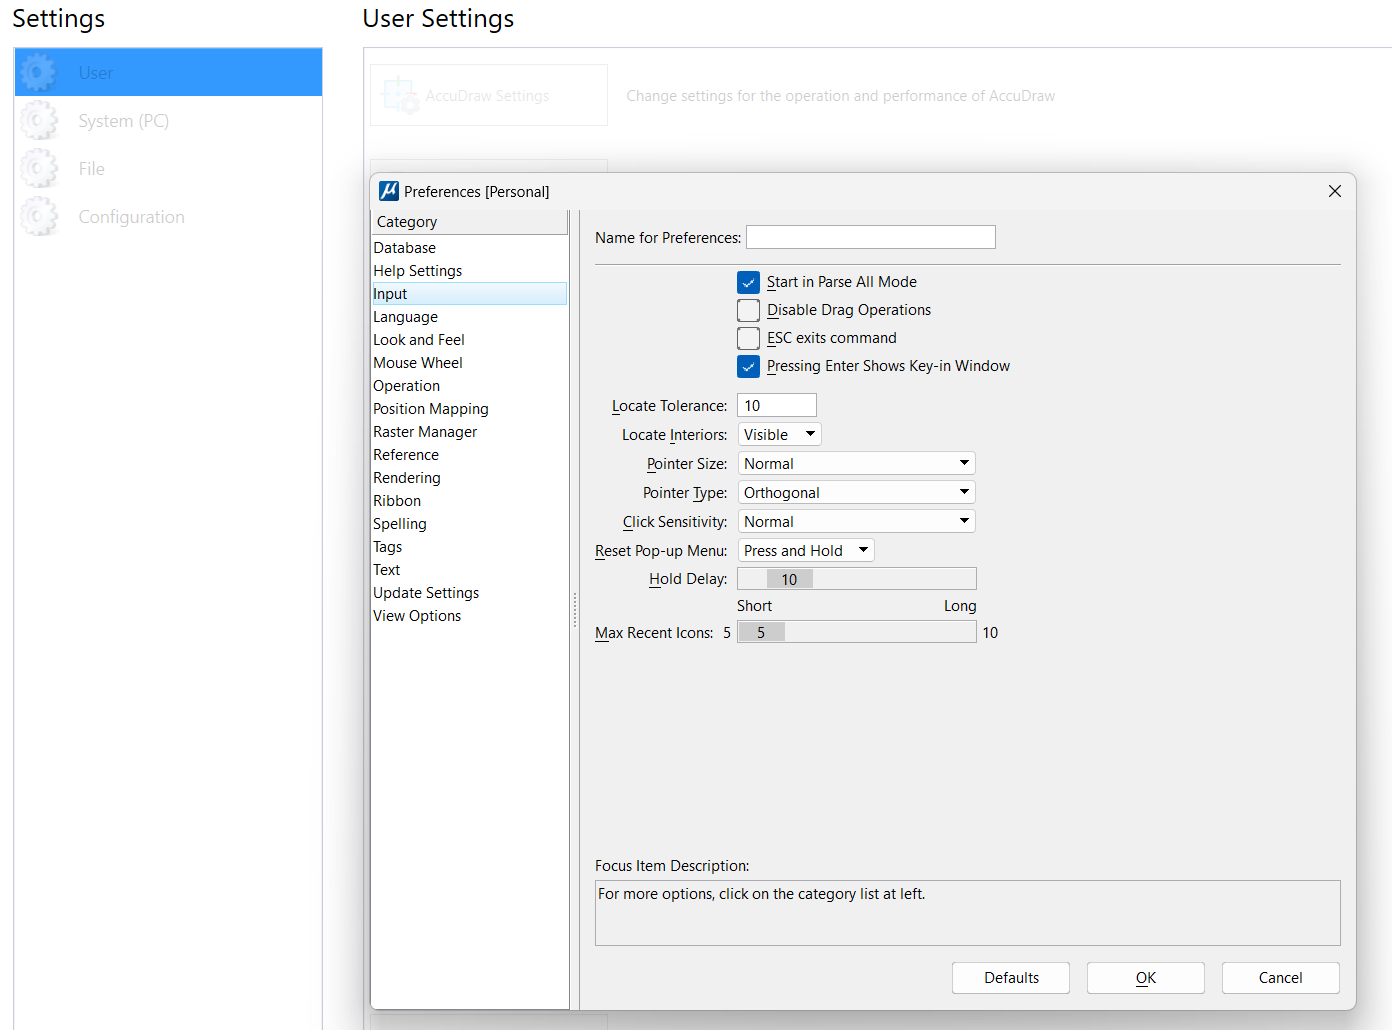
Task: Click the Max Recent Icons slider
Action: (857, 632)
